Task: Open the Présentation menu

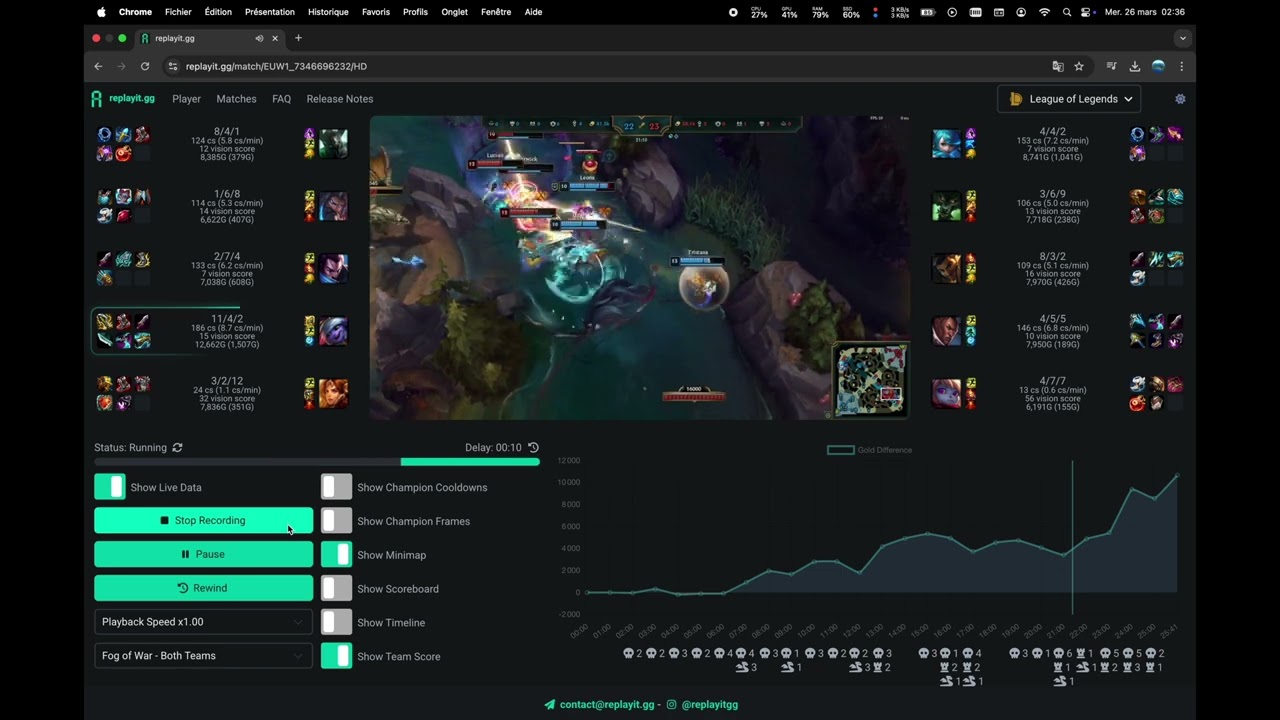Action: point(270,12)
